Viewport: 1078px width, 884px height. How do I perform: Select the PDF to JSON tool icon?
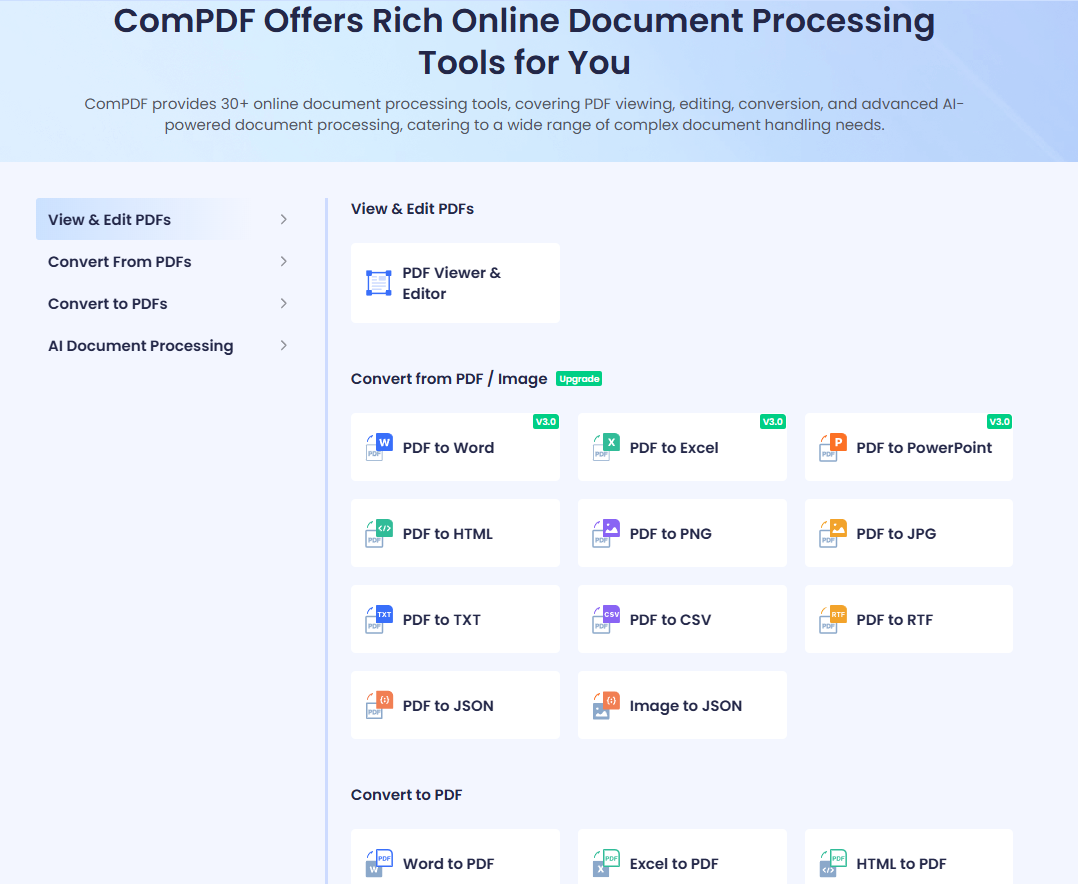(378, 705)
